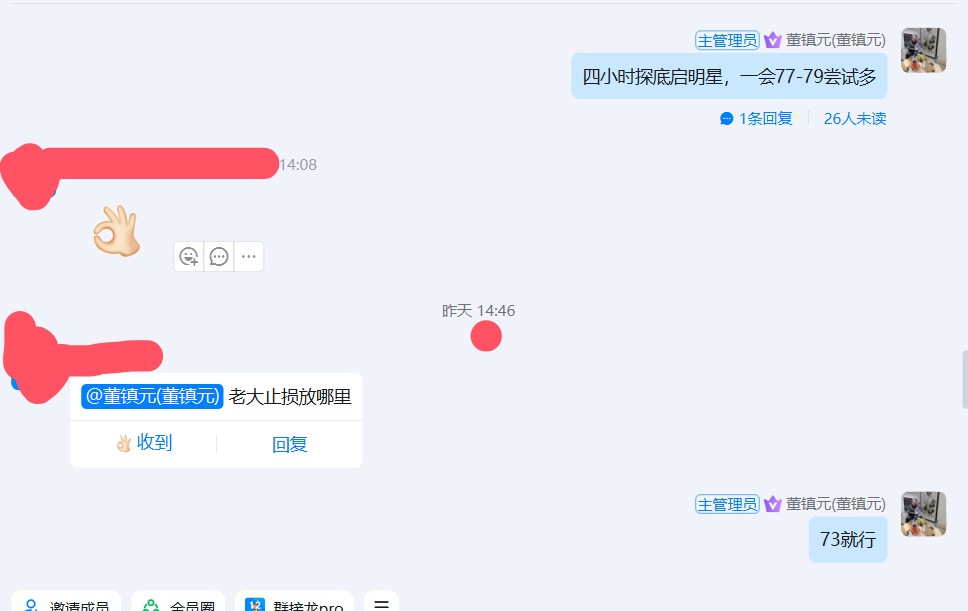This screenshot has height=611, width=968.
Task: Click the large OK hand emoji message
Action: click(x=116, y=231)
